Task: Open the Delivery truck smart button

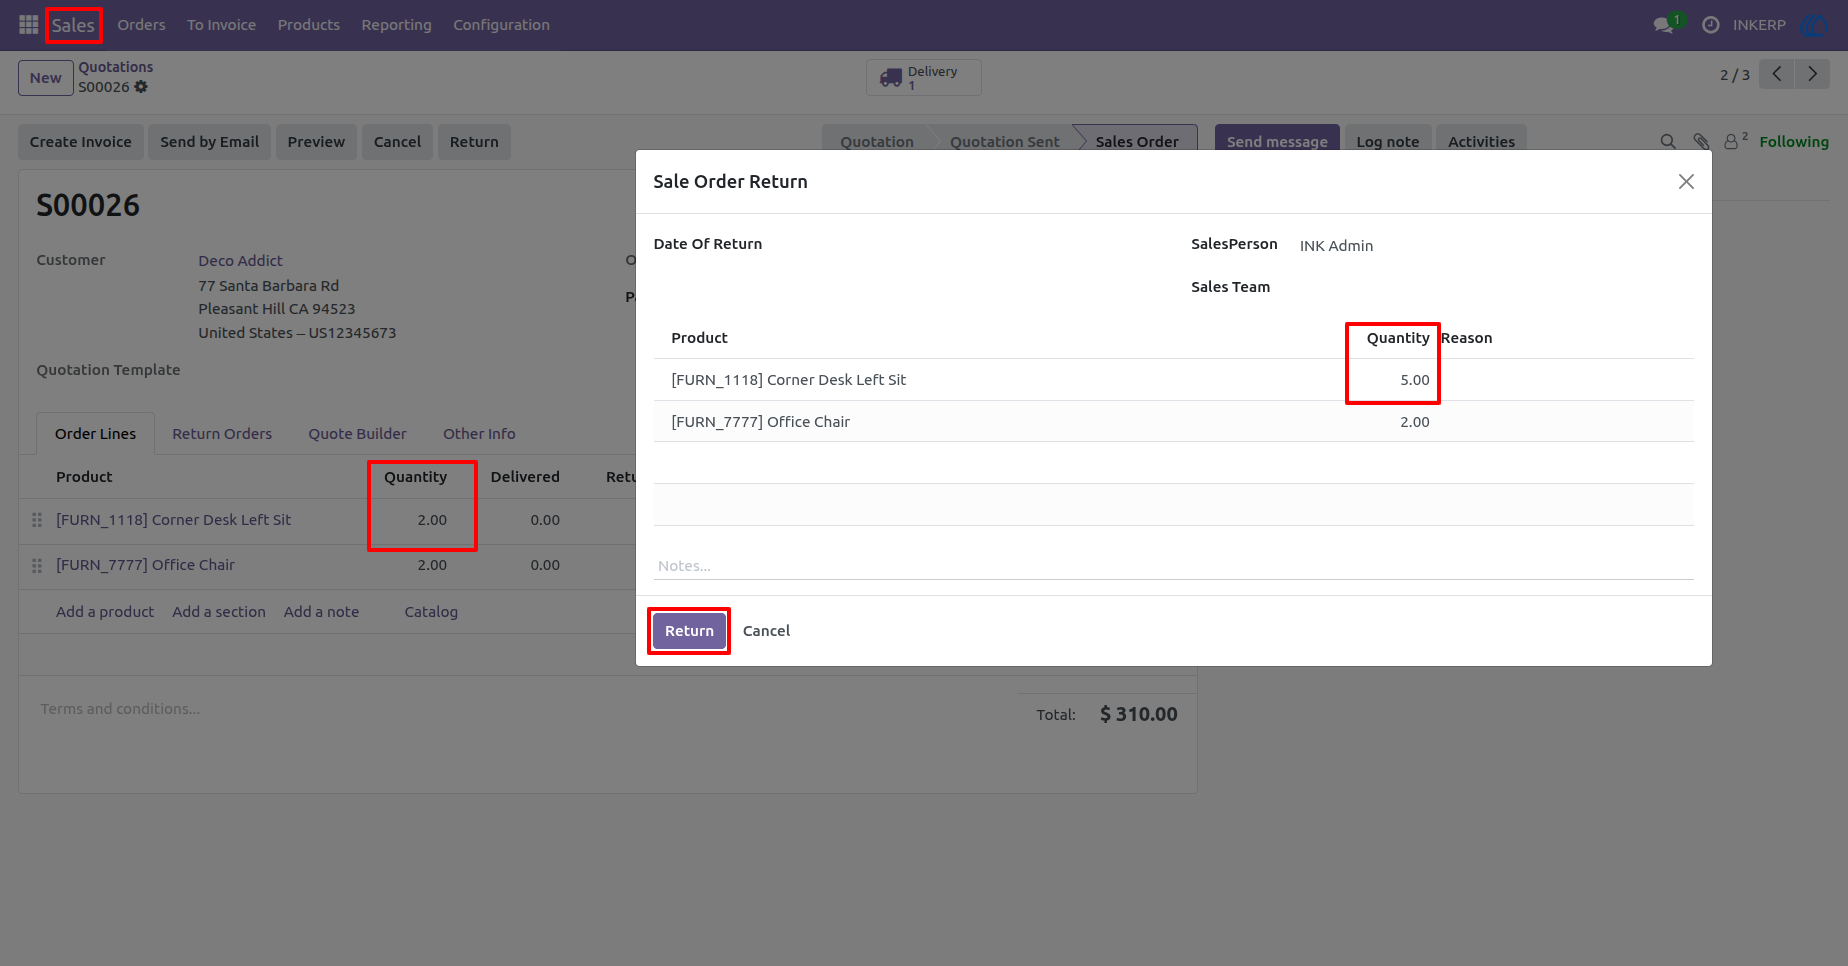Action: [923, 77]
